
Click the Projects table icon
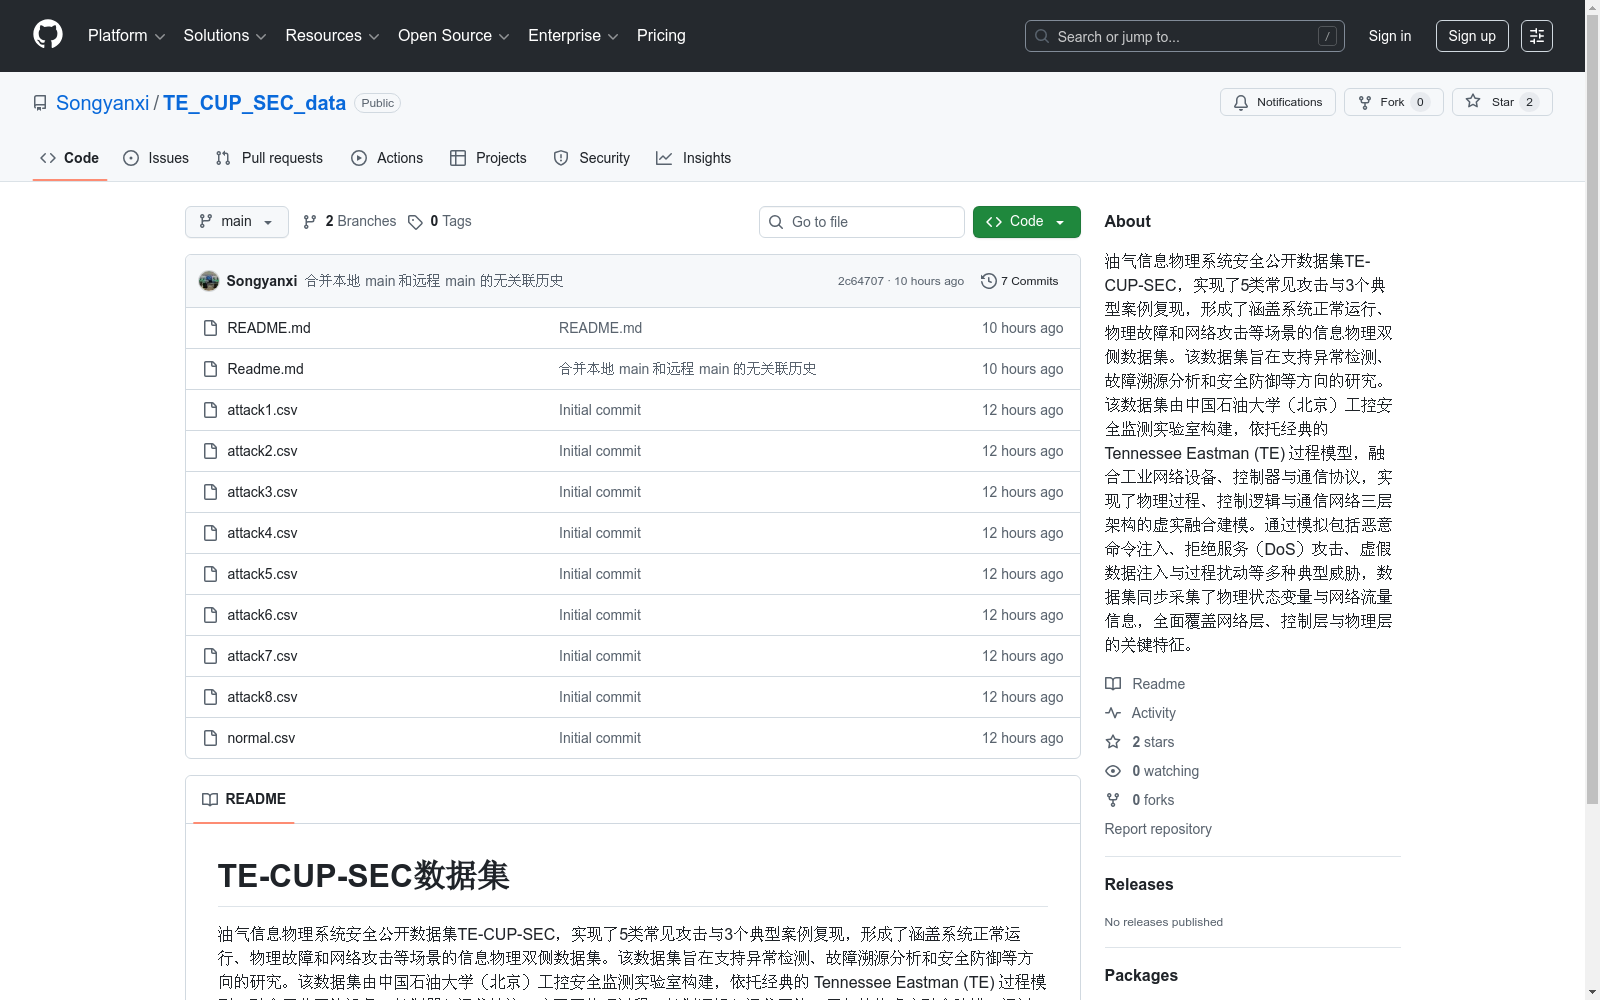pos(458,158)
